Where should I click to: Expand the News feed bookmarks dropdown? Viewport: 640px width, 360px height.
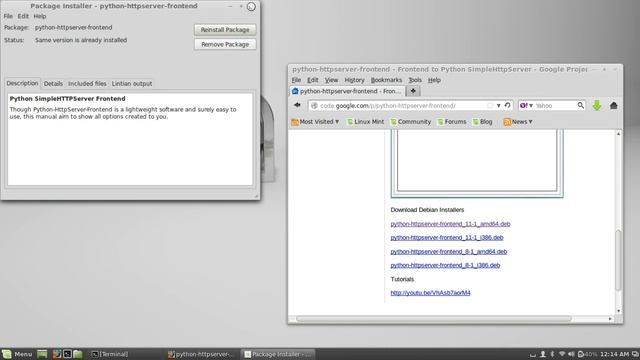[518, 122]
